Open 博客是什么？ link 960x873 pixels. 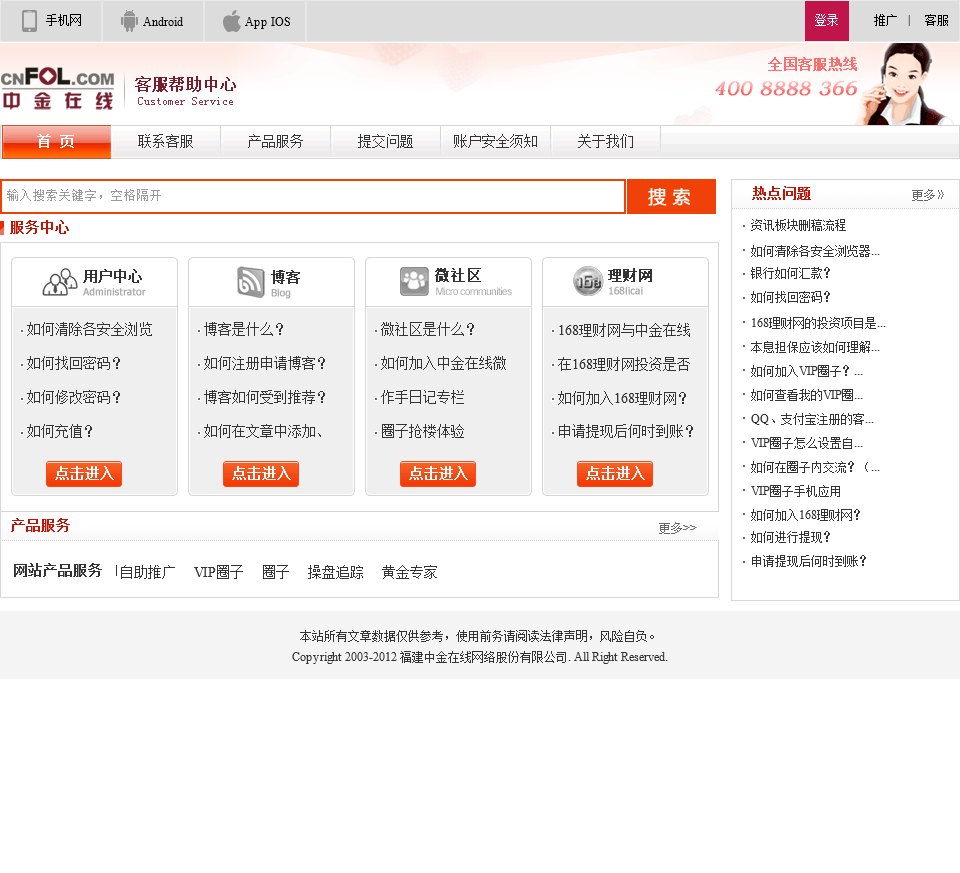pyautogui.click(x=244, y=330)
